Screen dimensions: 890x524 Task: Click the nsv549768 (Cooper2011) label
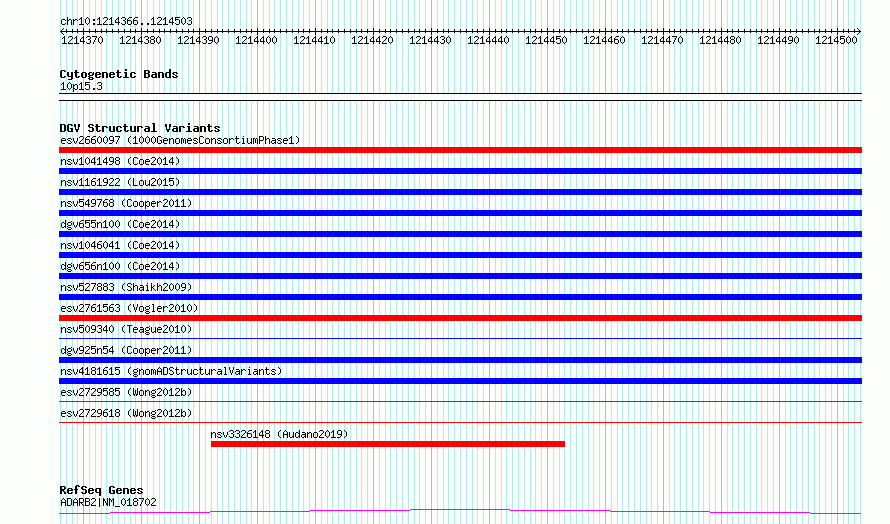pyautogui.click(x=126, y=203)
